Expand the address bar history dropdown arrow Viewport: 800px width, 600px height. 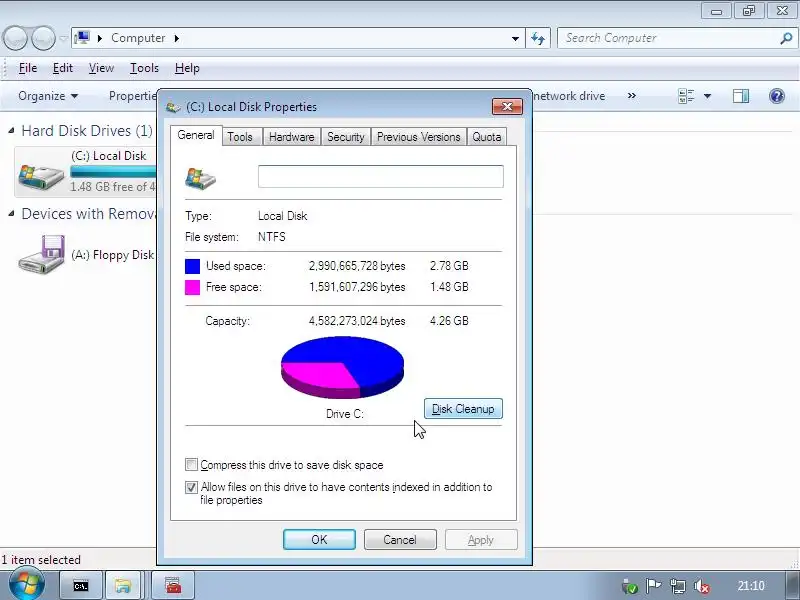[515, 38]
